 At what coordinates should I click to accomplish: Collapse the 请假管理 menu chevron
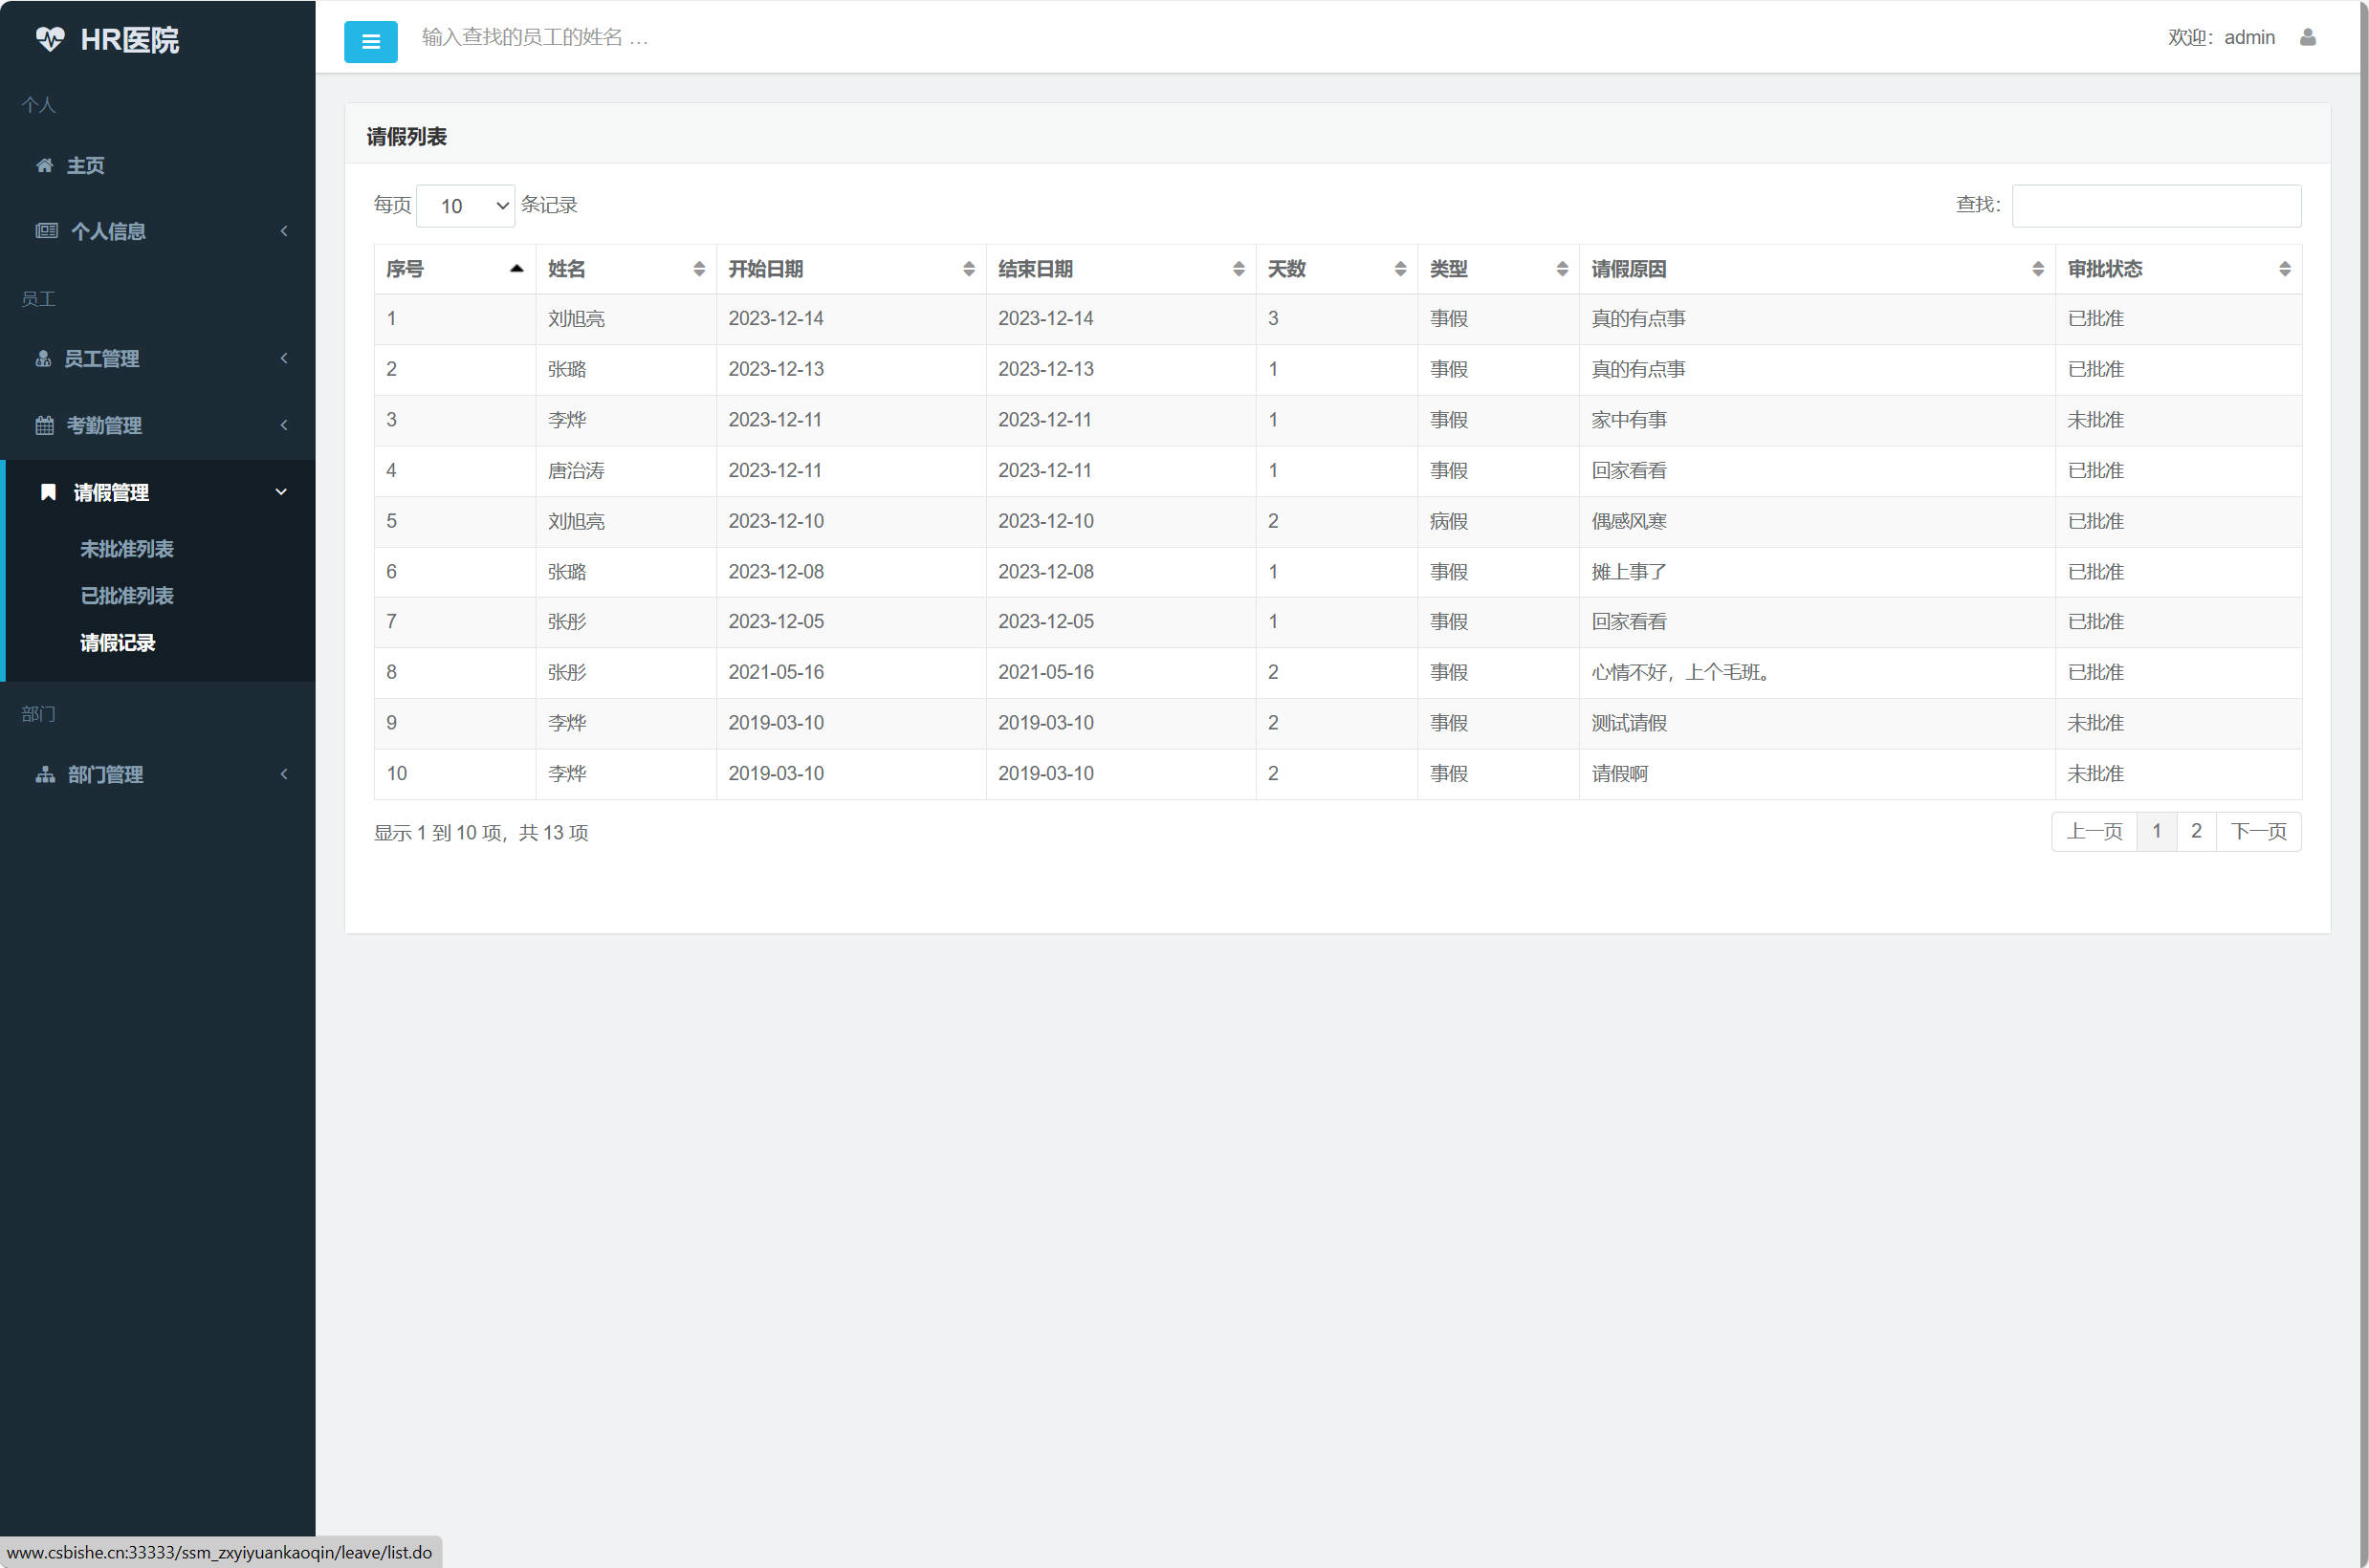click(281, 492)
